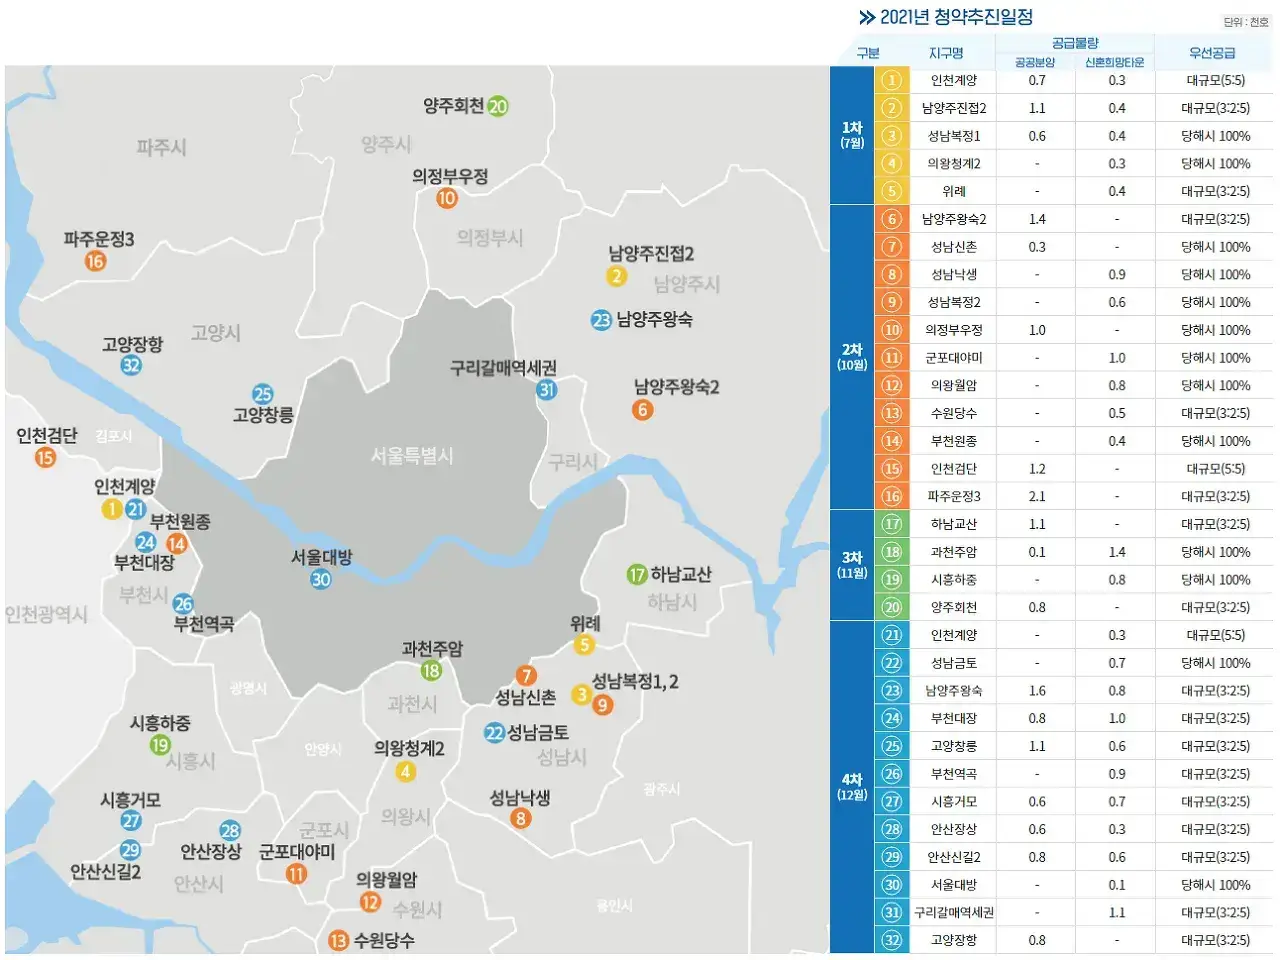Screen dimensions: 1280x960
Task: Click the 양주회천 number 20 marker
Action: tap(497, 107)
